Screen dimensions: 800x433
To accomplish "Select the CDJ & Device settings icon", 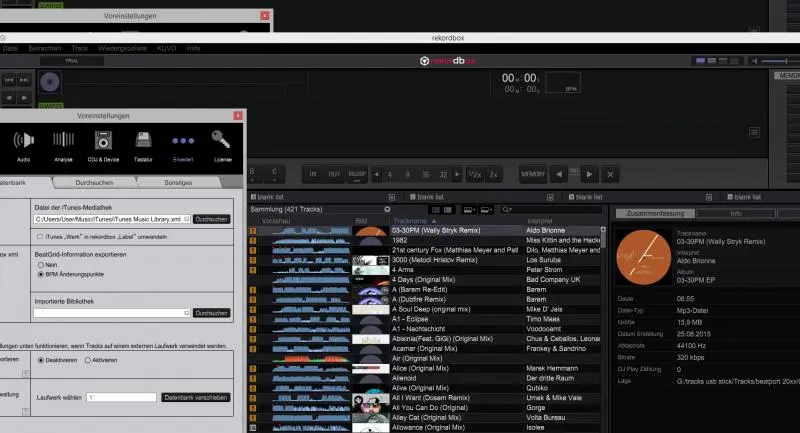I will (x=105, y=145).
